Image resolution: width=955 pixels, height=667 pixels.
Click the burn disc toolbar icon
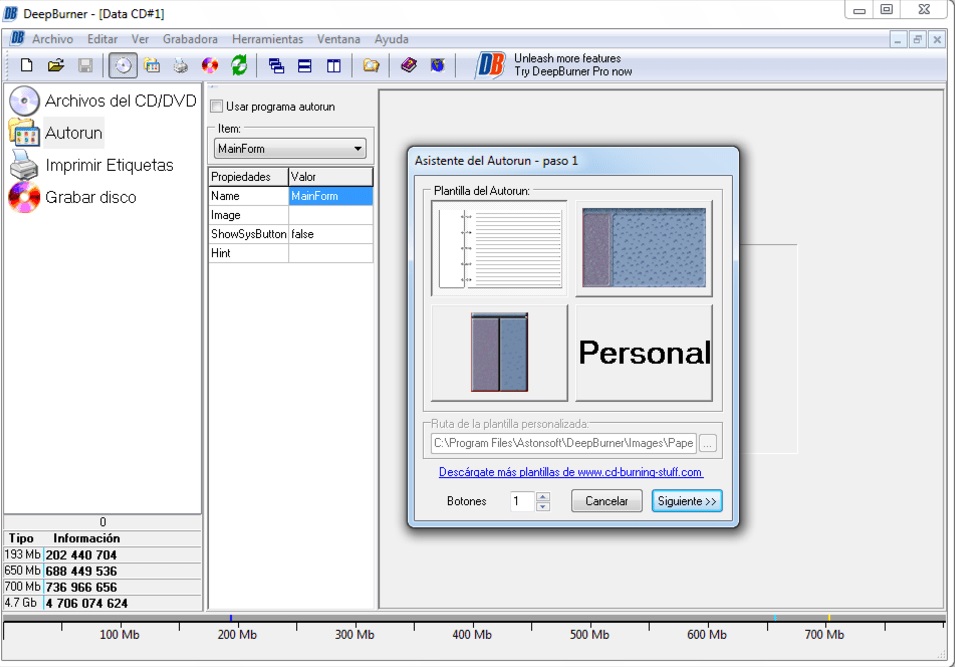(x=210, y=65)
